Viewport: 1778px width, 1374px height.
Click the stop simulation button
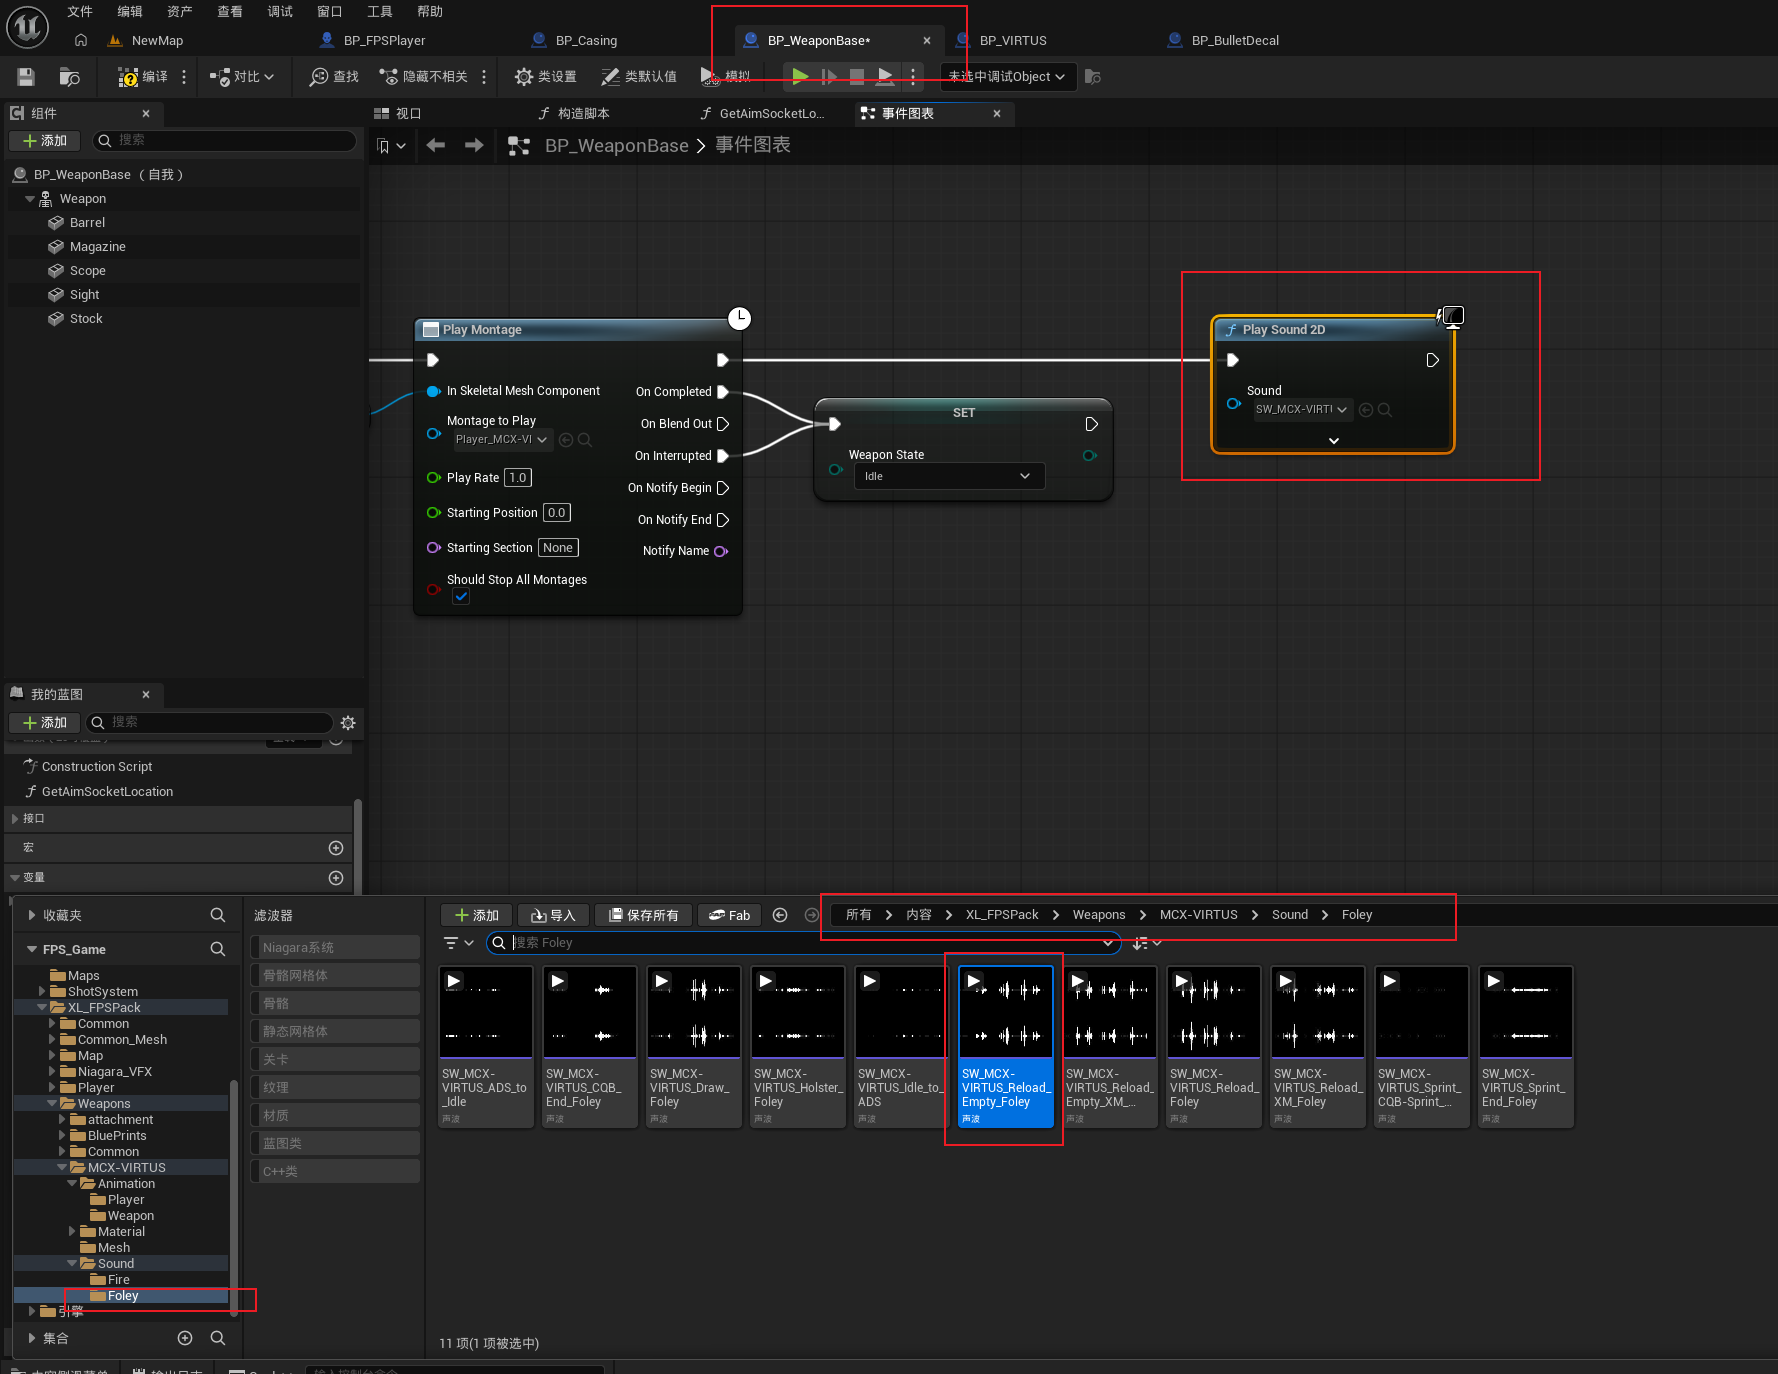point(857,76)
